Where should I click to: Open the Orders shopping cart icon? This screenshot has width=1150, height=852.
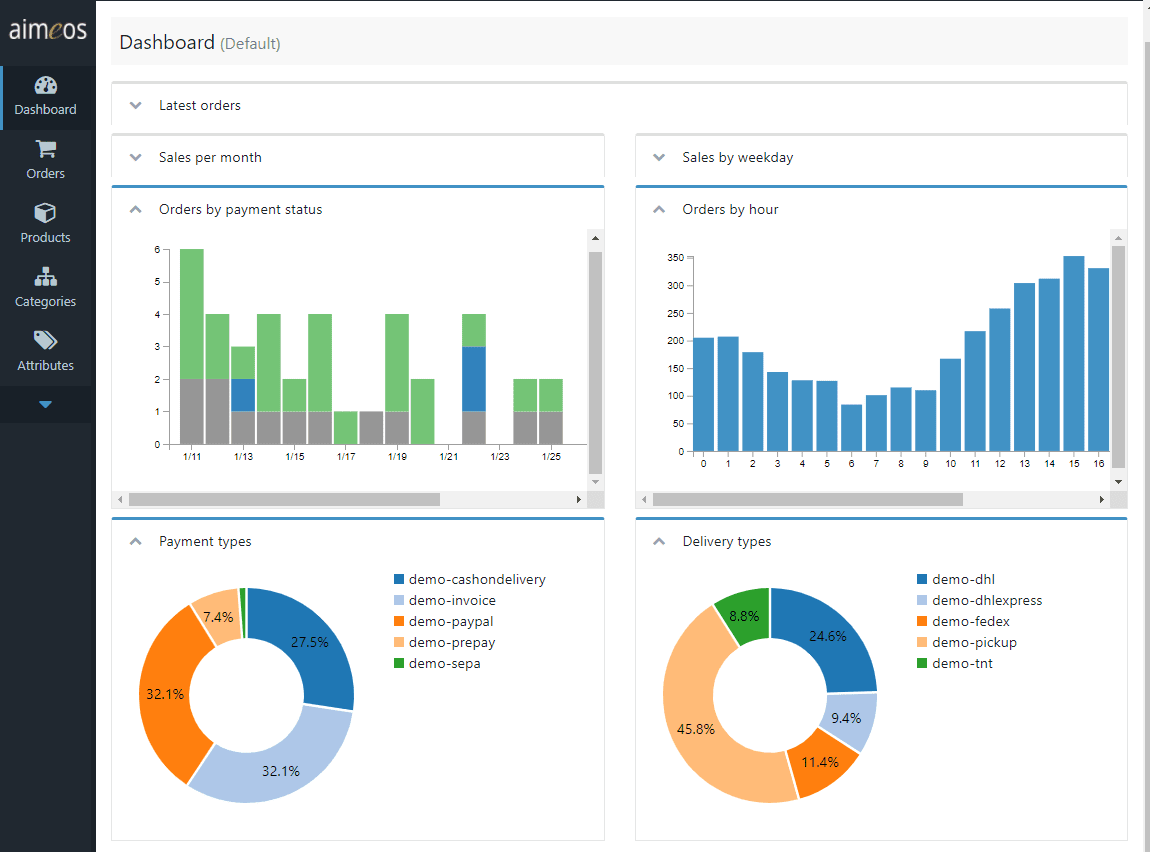(x=45, y=150)
